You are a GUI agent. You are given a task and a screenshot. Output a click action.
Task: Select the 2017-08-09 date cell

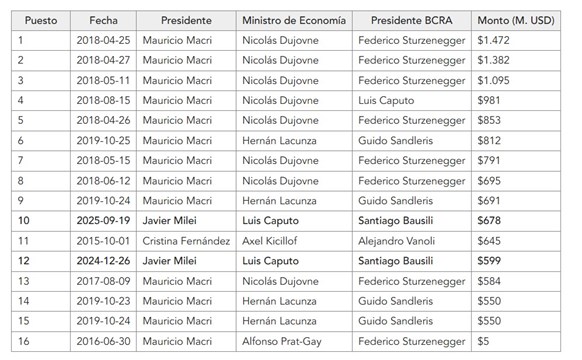pyautogui.click(x=104, y=281)
